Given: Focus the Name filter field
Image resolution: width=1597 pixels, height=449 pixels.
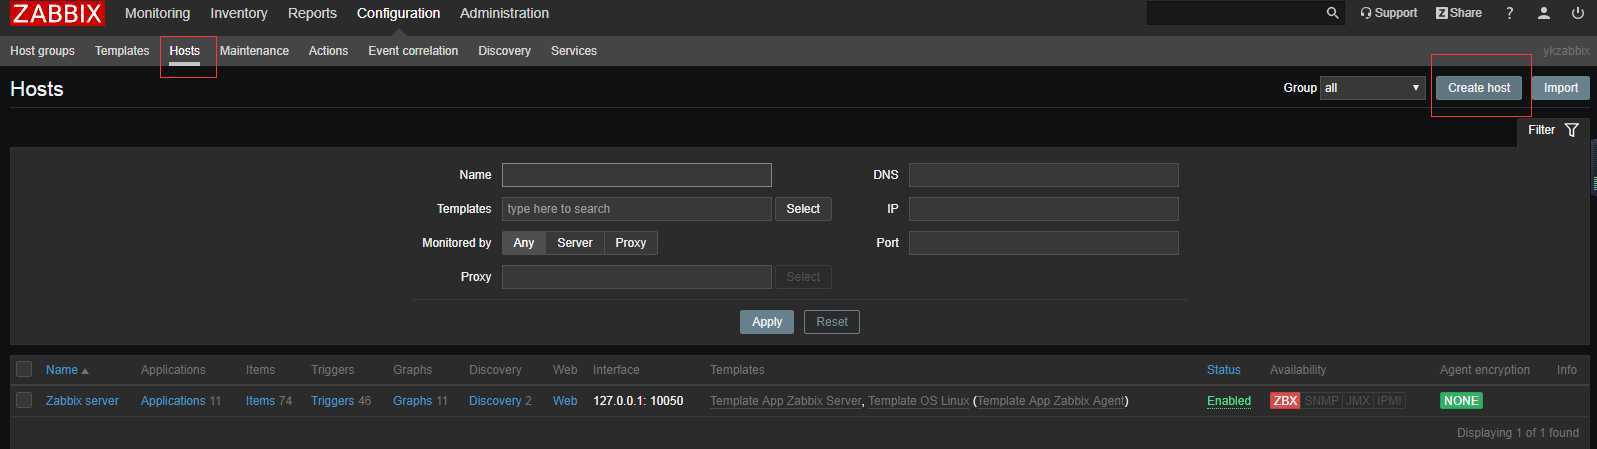Looking at the screenshot, I should (x=637, y=175).
